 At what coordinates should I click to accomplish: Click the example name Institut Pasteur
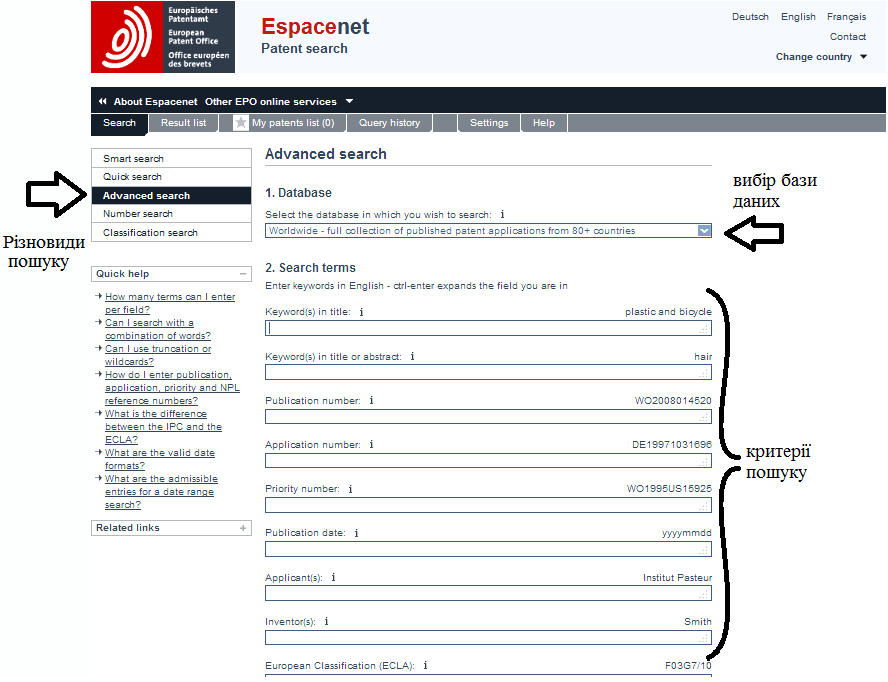tap(677, 577)
